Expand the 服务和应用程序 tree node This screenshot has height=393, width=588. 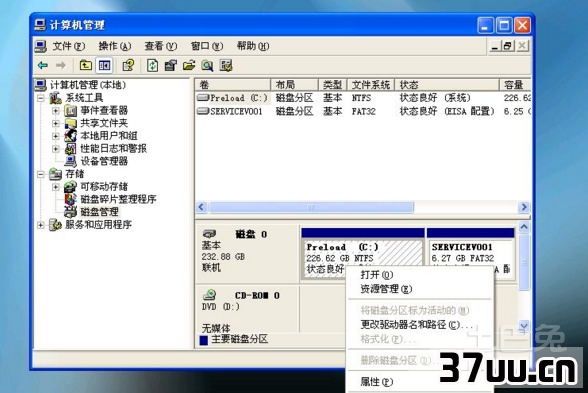pos(40,225)
